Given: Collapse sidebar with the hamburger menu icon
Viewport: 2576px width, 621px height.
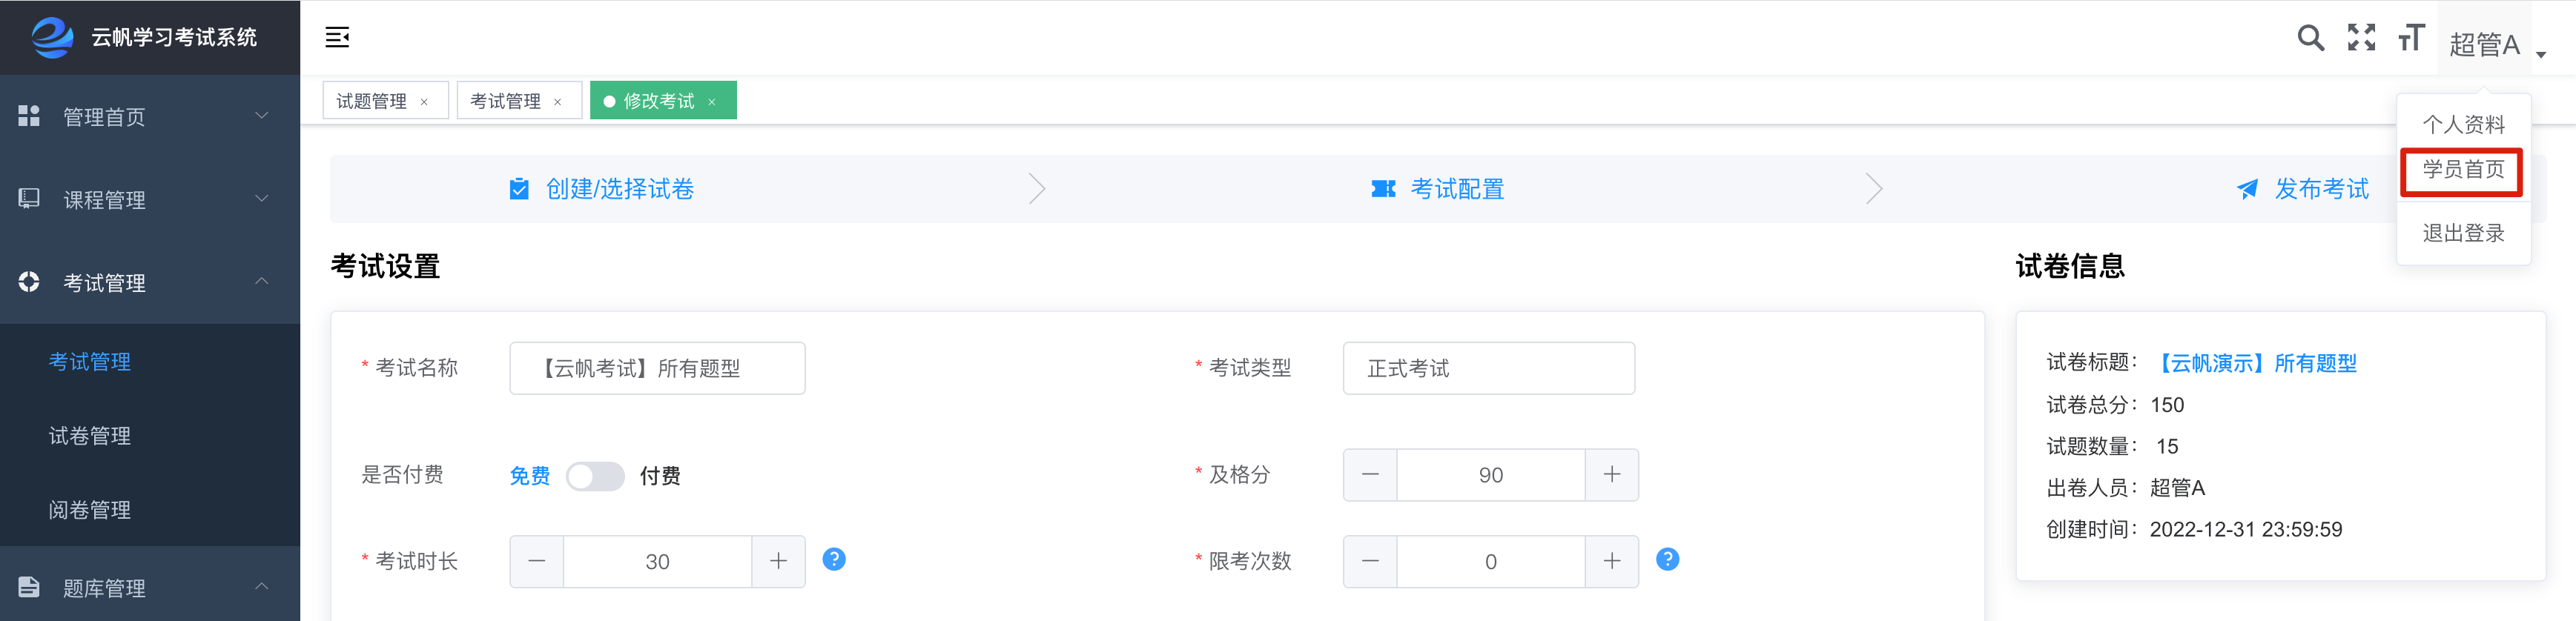Looking at the screenshot, I should tap(337, 38).
